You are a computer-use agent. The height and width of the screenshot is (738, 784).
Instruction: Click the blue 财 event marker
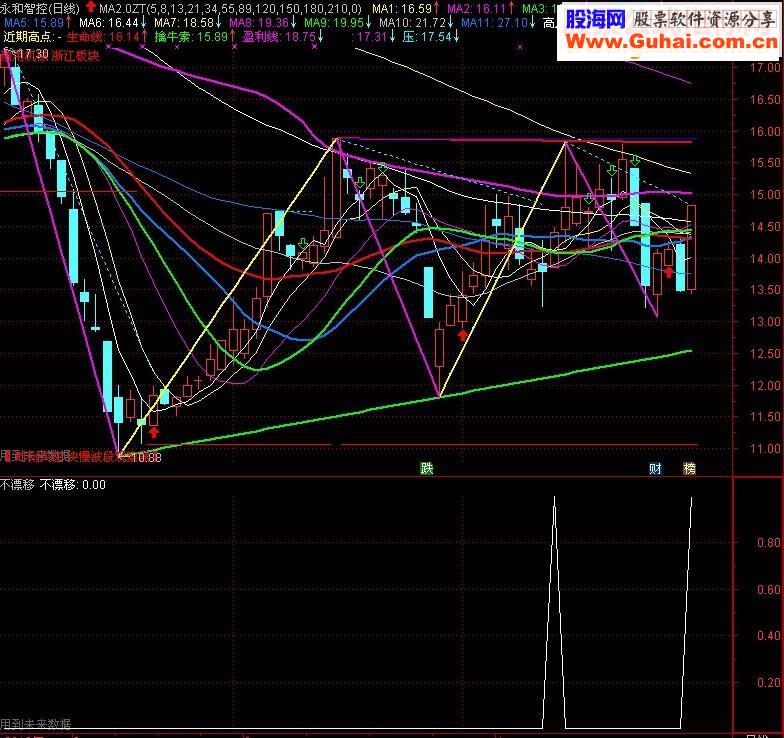655,468
